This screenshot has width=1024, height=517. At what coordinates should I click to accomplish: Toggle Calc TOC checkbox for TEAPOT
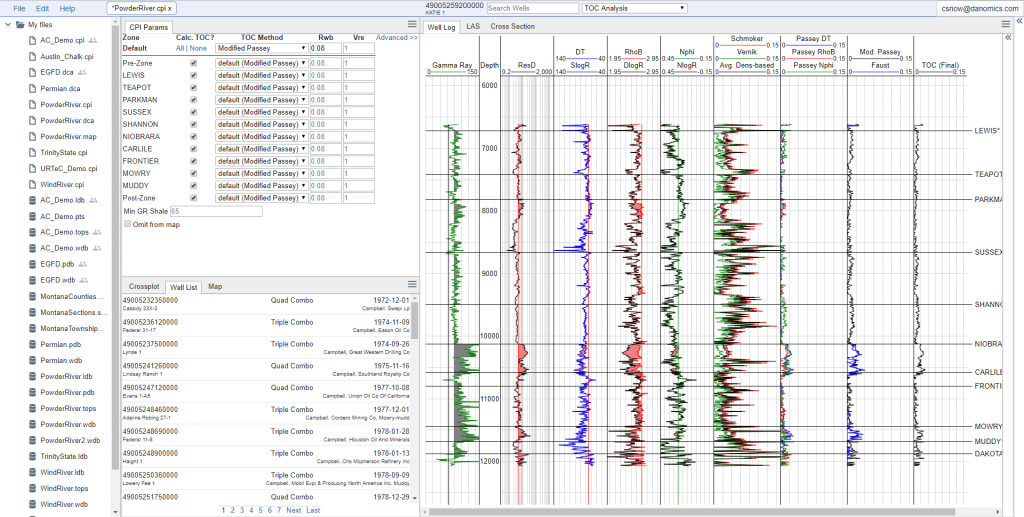pos(193,87)
